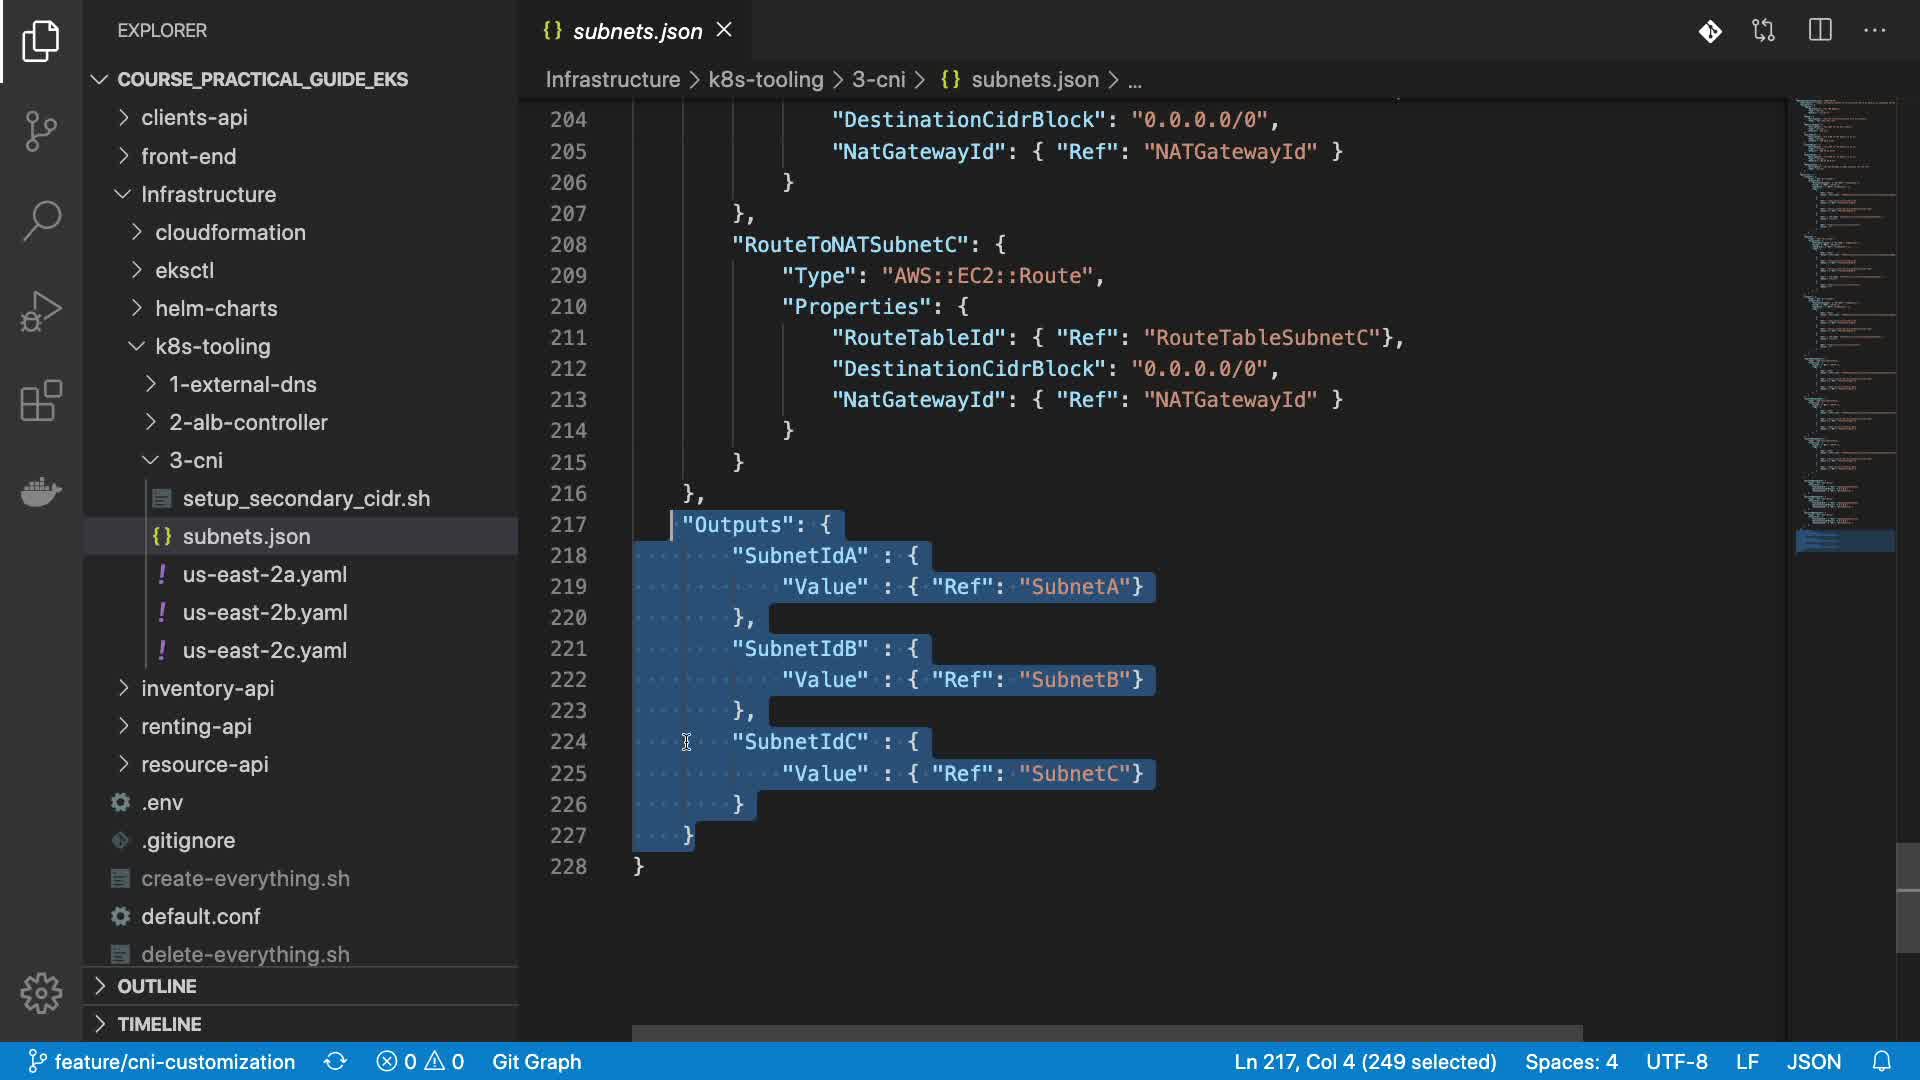Expand the helm-charts folder
This screenshot has height=1080, width=1920.
[x=216, y=308]
